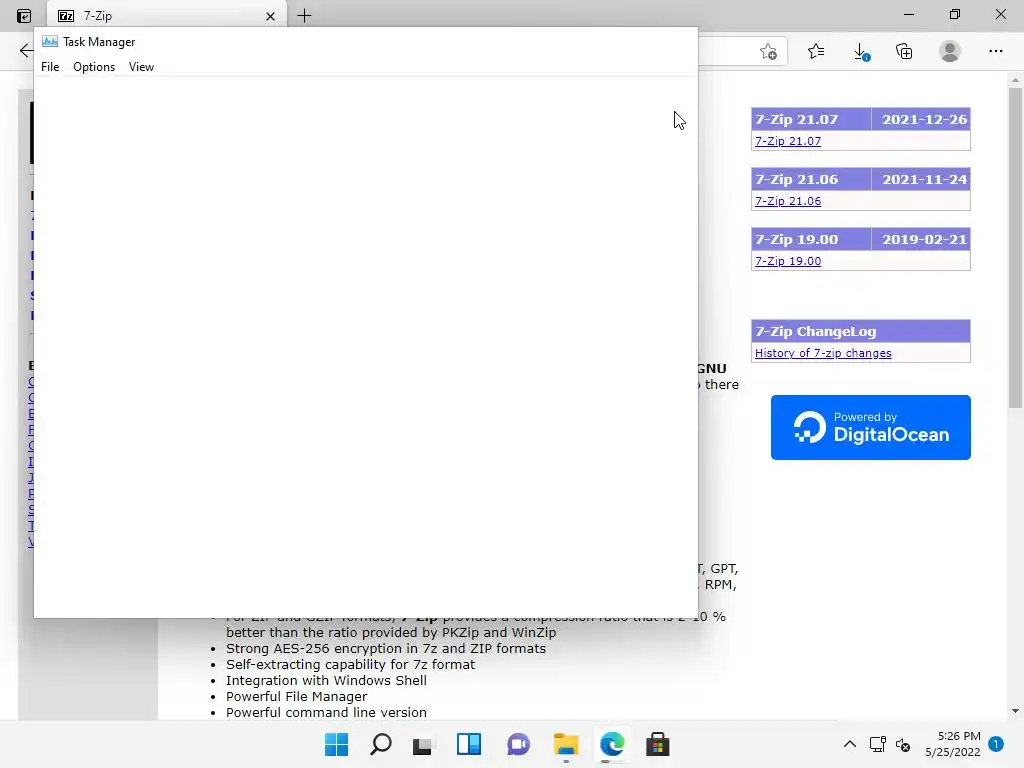Open Edge Settings and more menu
The image size is (1024, 768).
[x=995, y=51]
